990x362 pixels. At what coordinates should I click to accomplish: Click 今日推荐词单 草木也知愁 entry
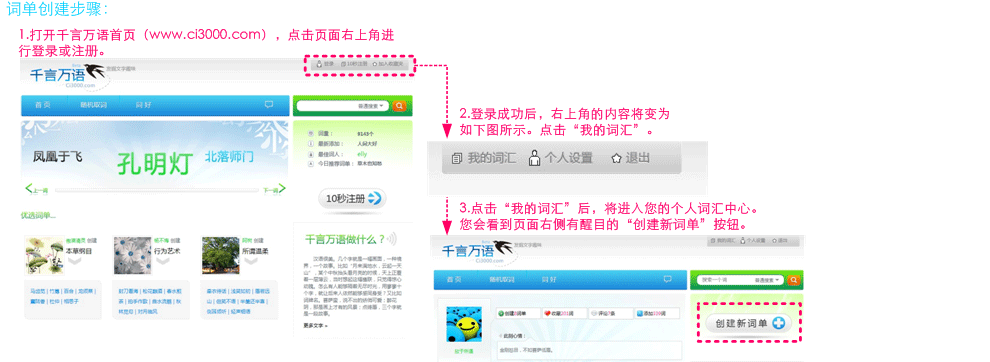click(x=369, y=164)
